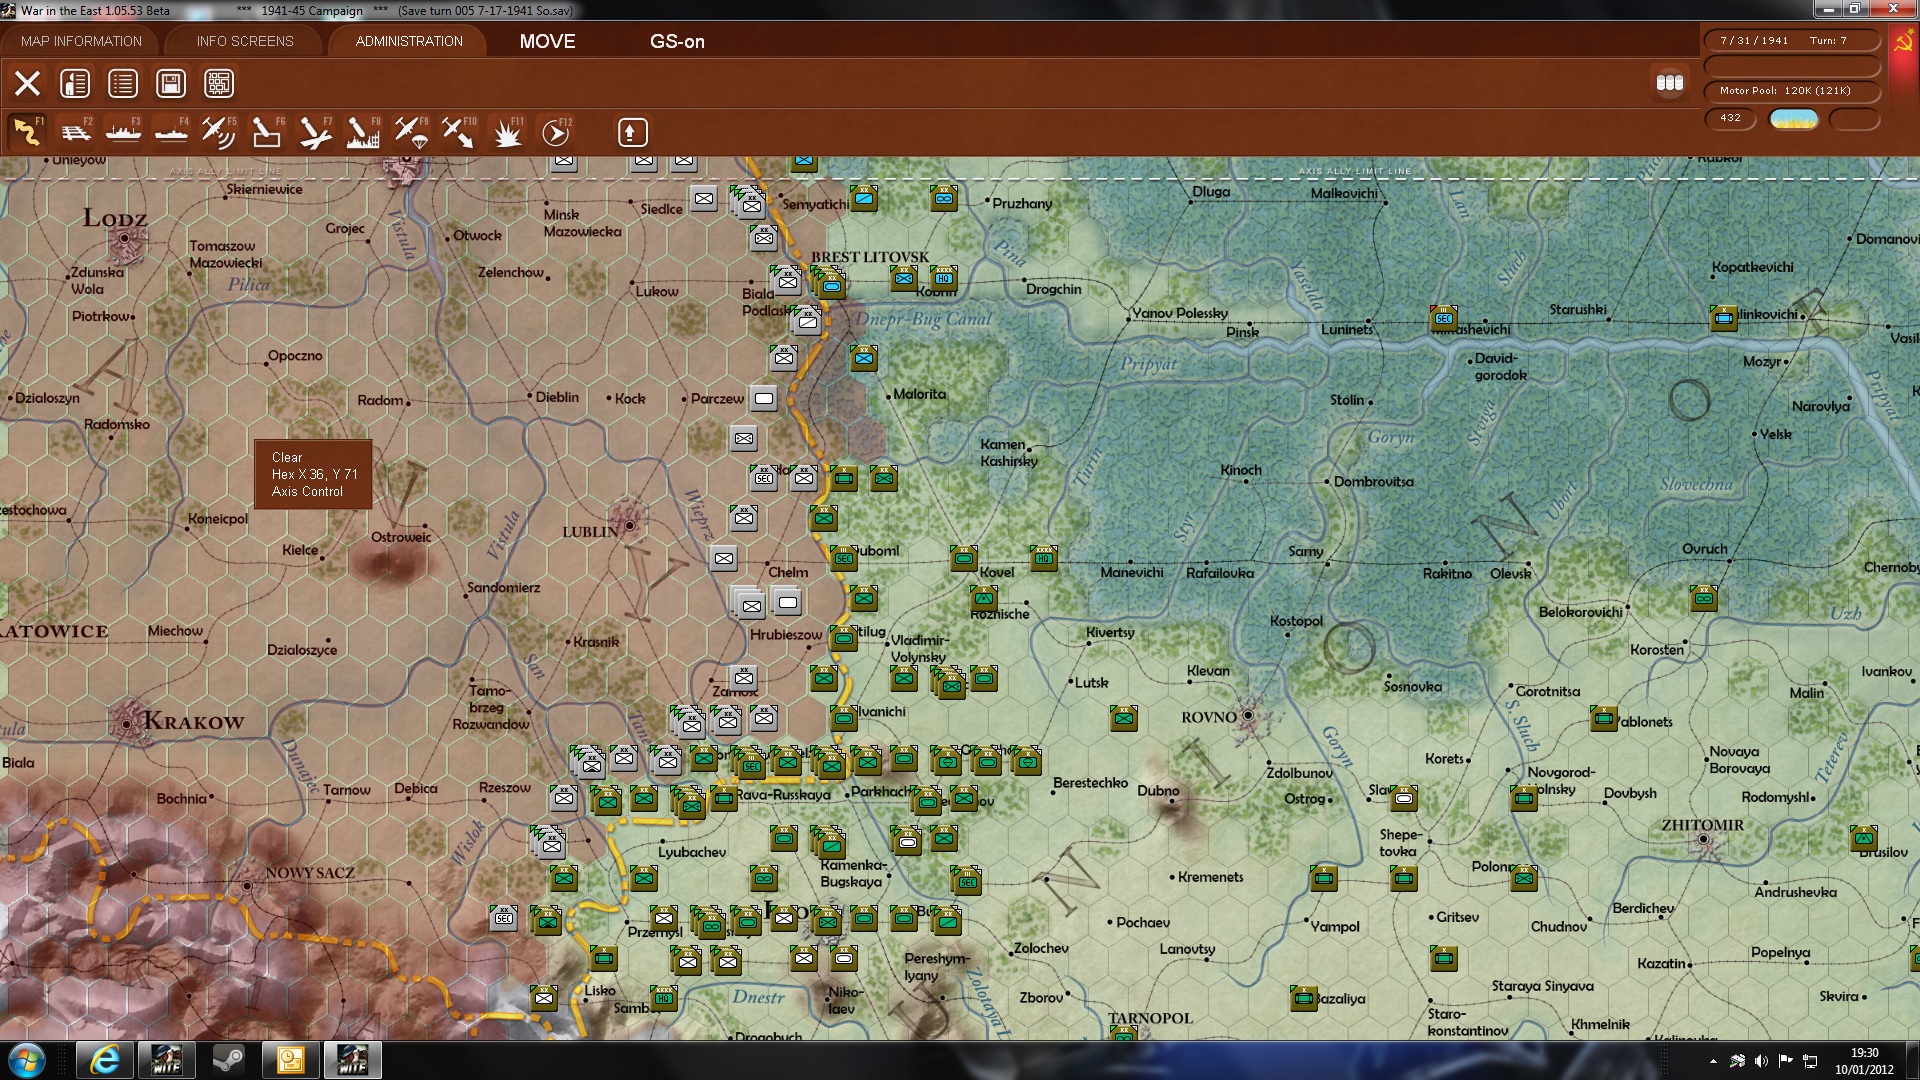Select the green unit counter at Zhitomir-Brusilov
The height and width of the screenshot is (1080, 1920).
pos(1863,837)
